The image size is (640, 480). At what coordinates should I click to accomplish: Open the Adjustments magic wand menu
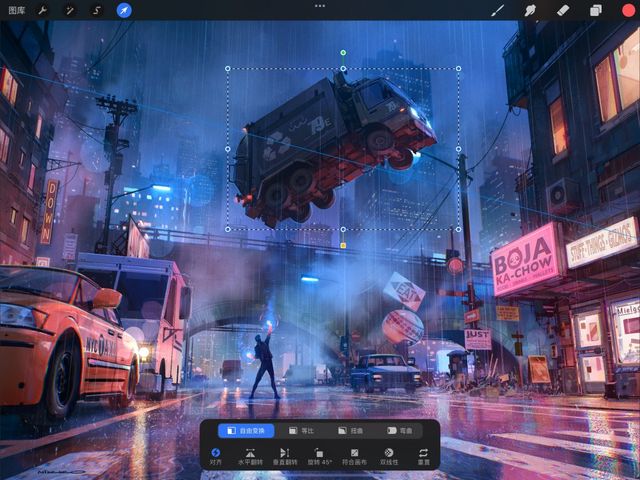coord(70,10)
